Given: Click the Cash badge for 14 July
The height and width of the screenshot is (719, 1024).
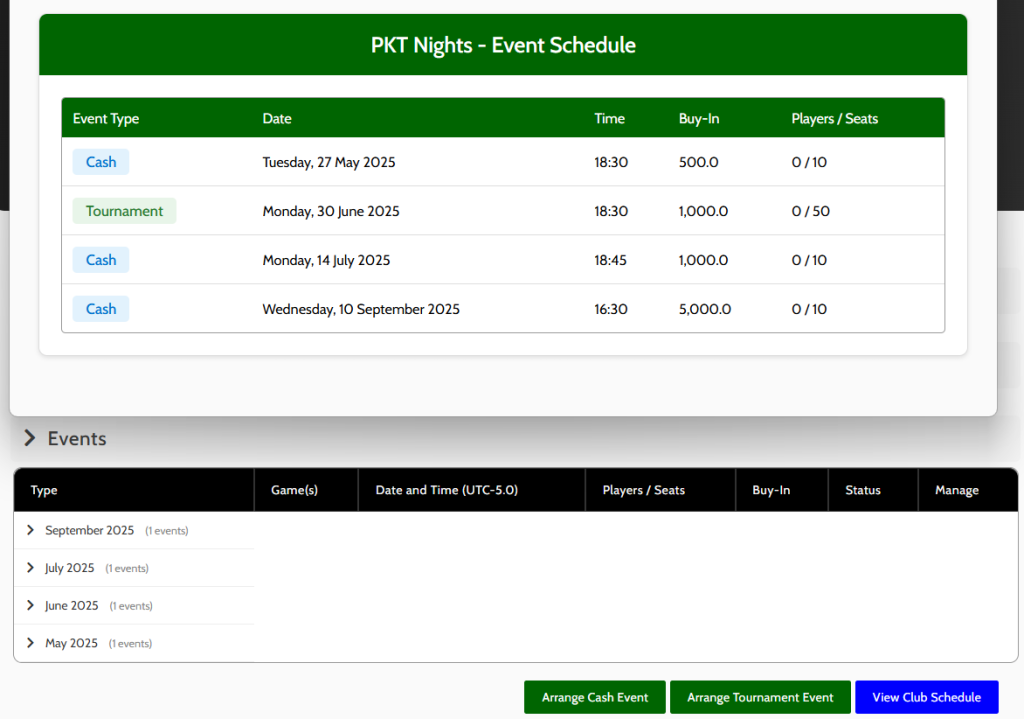Looking at the screenshot, I should click(101, 260).
